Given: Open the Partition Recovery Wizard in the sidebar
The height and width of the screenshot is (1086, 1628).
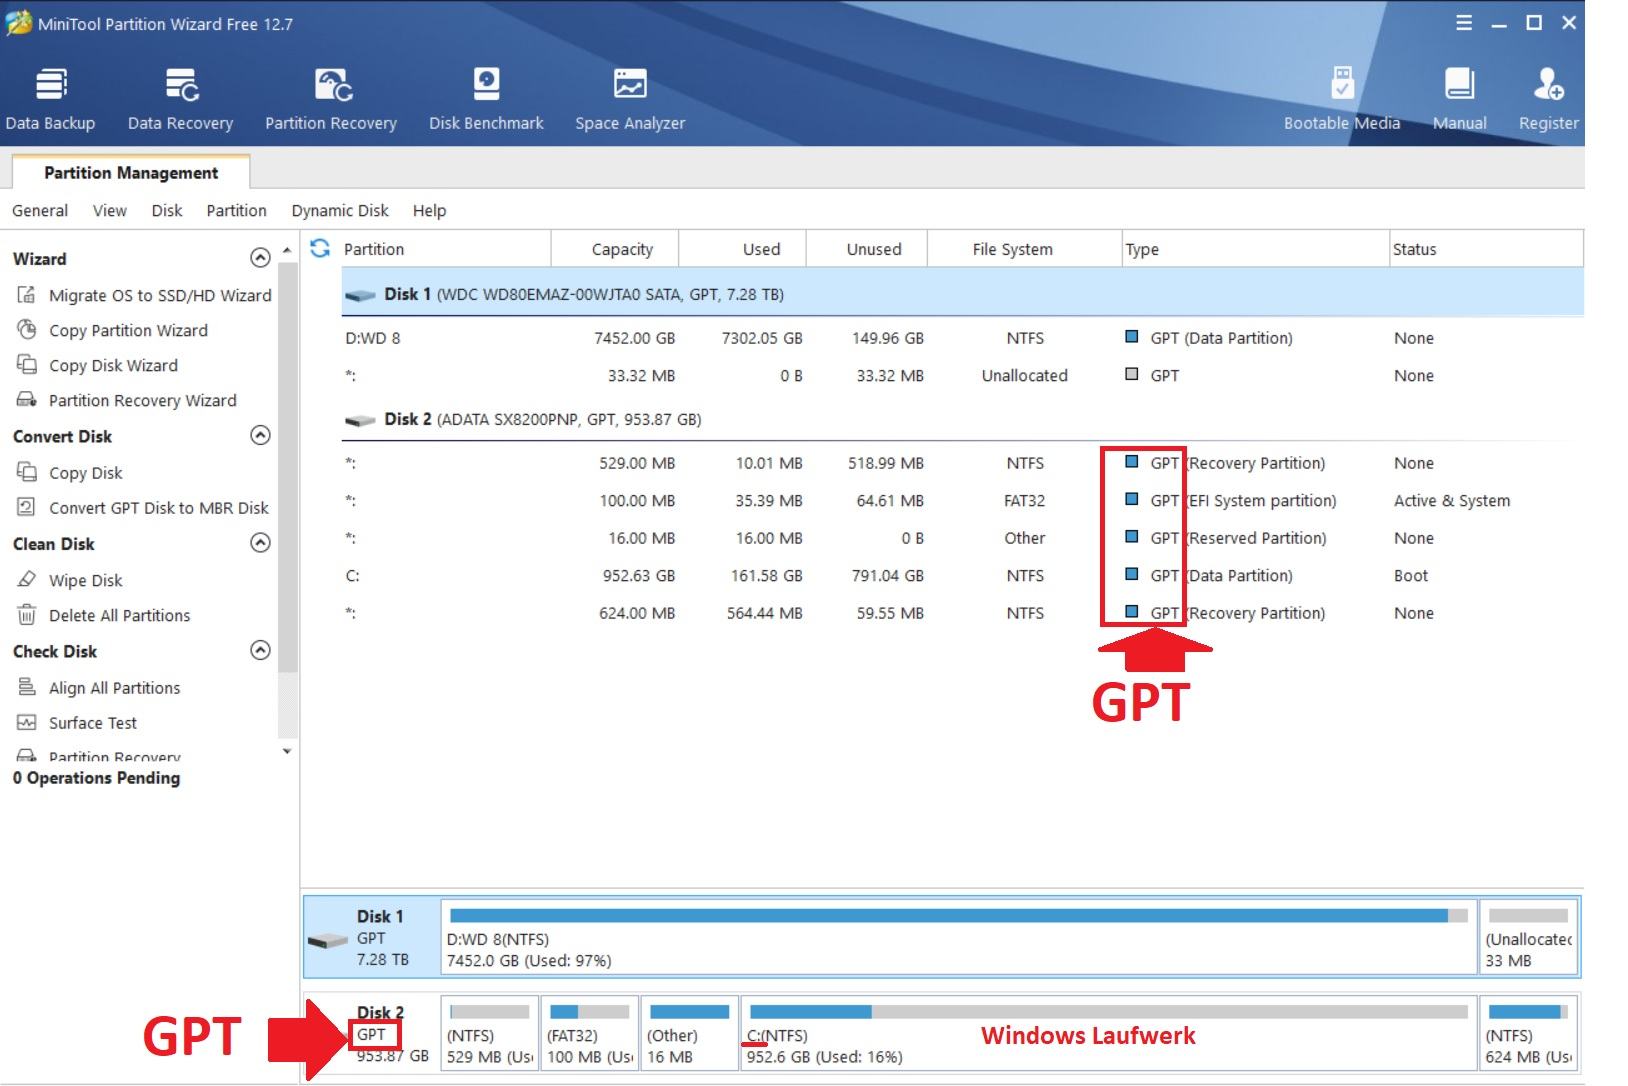Looking at the screenshot, I should point(127,400).
